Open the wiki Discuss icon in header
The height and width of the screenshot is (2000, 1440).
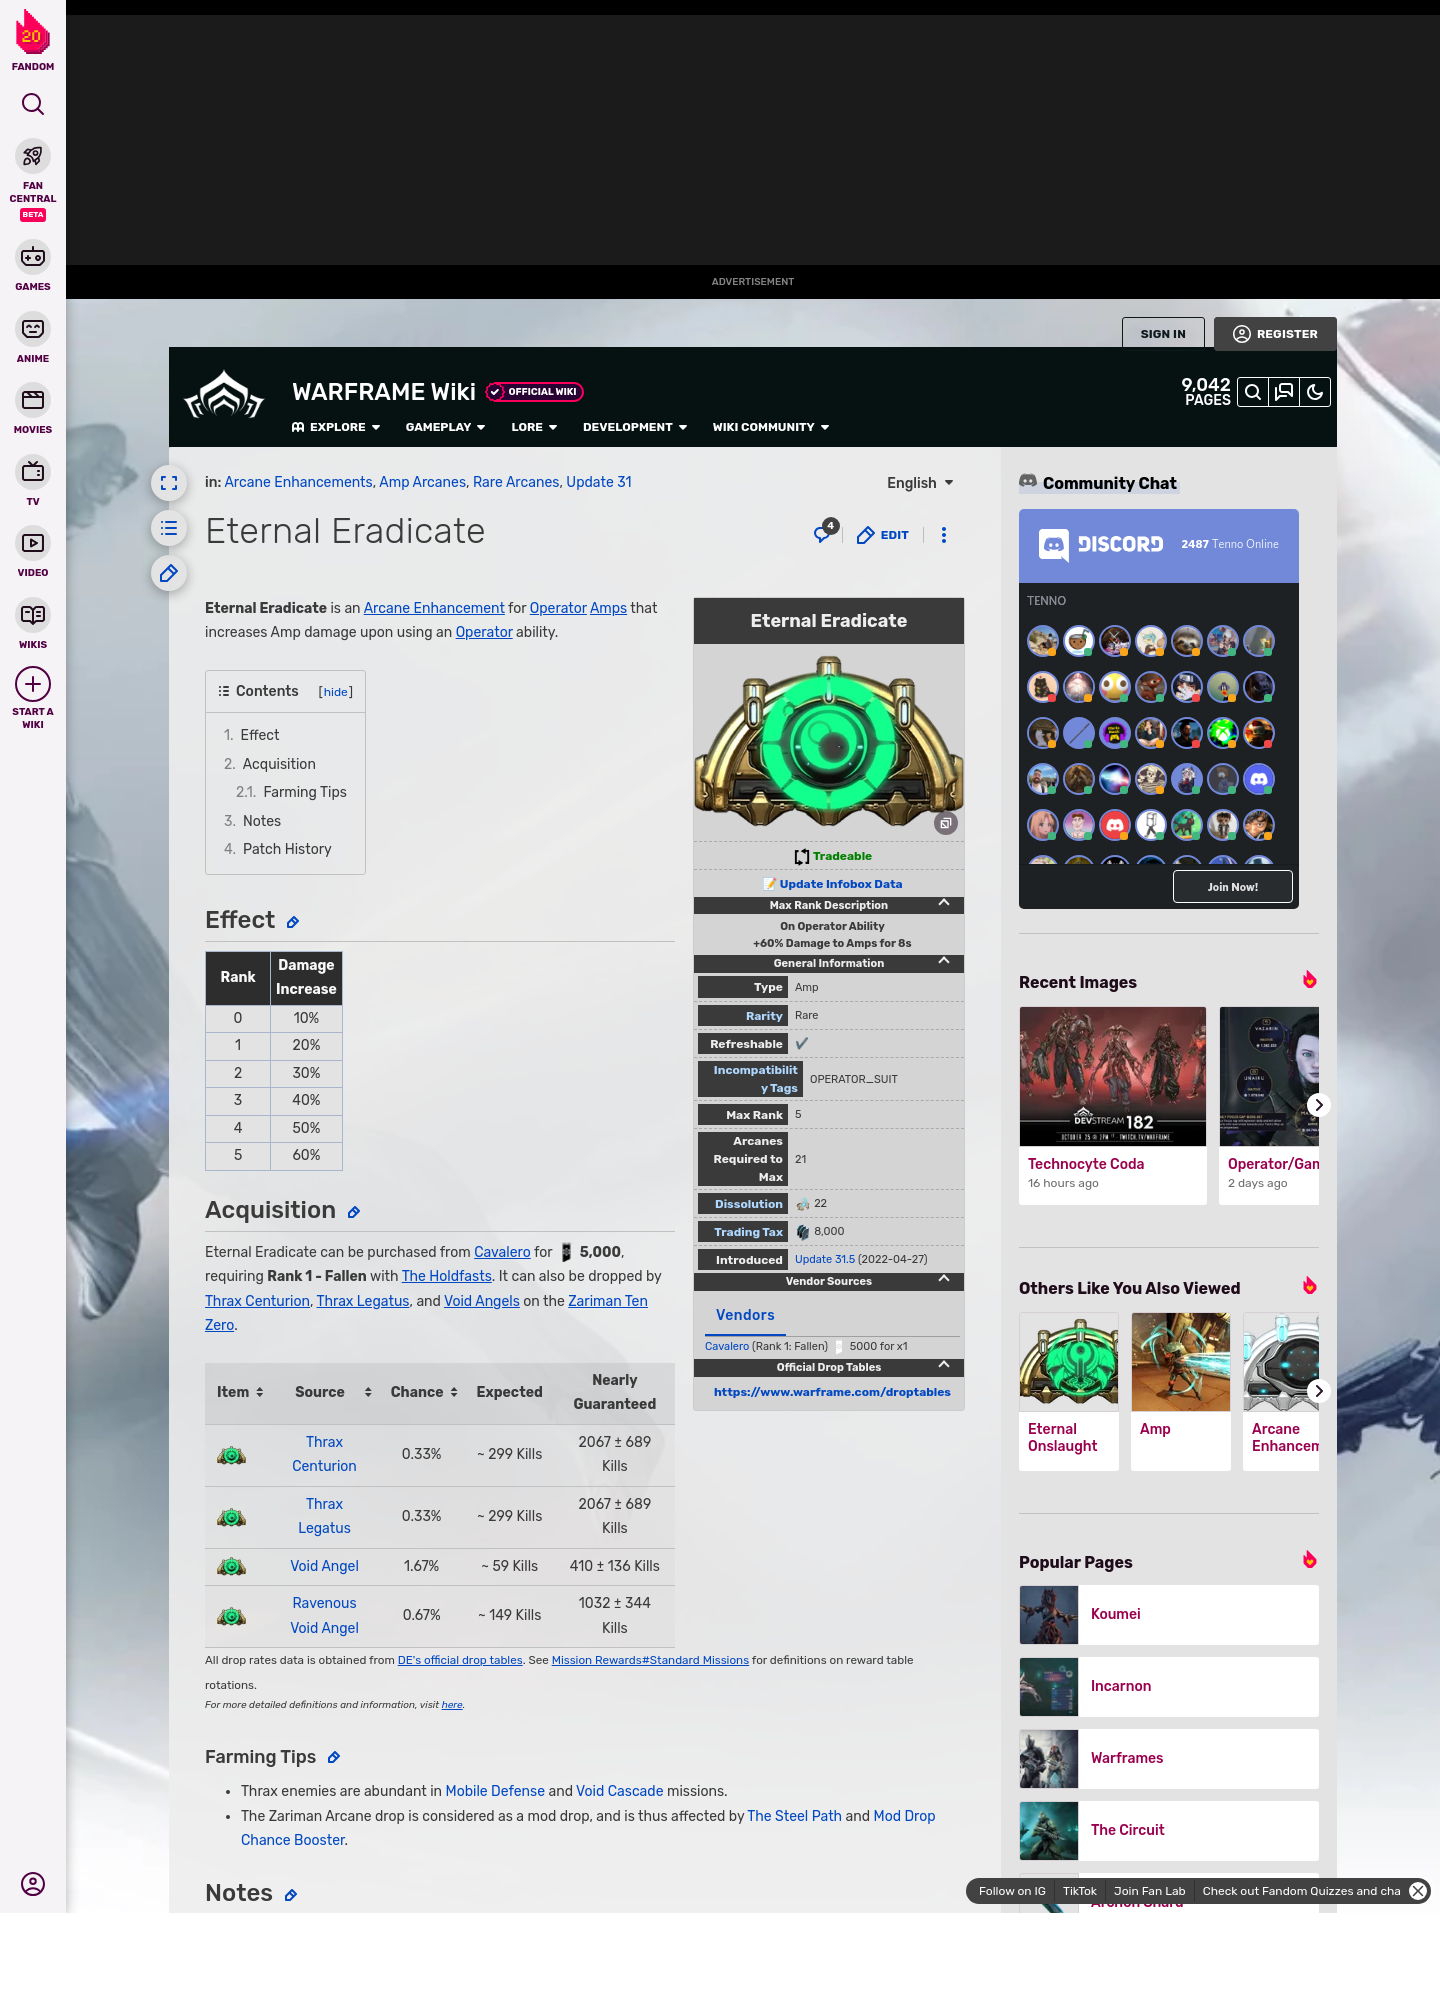[x=1284, y=392]
